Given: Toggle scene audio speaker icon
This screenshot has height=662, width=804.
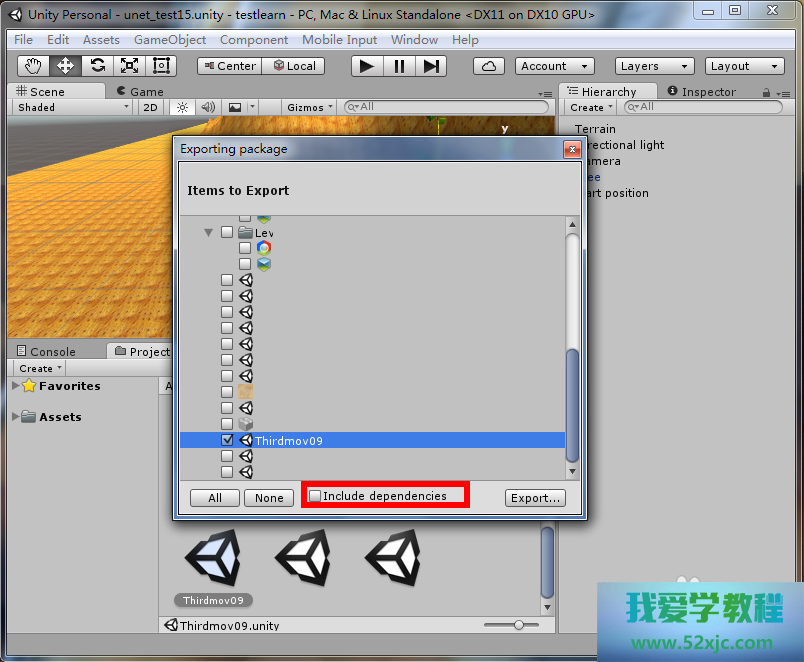Looking at the screenshot, I should [208, 107].
